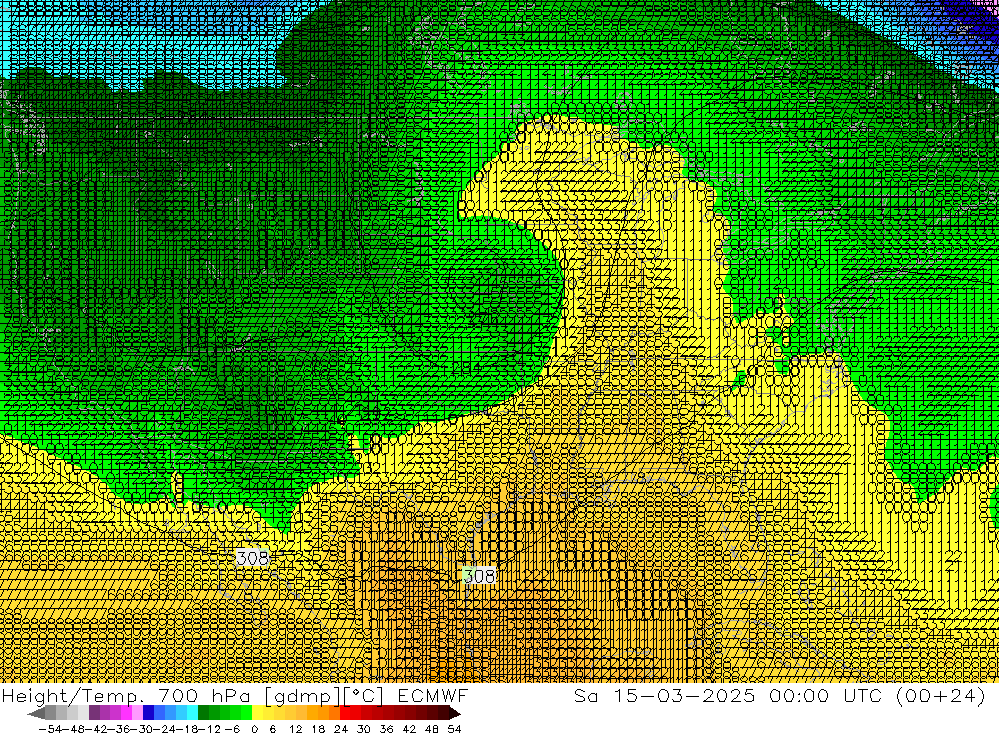Click the '-54' legend value
Screen dimensions: 1000x733
(50, 729)
